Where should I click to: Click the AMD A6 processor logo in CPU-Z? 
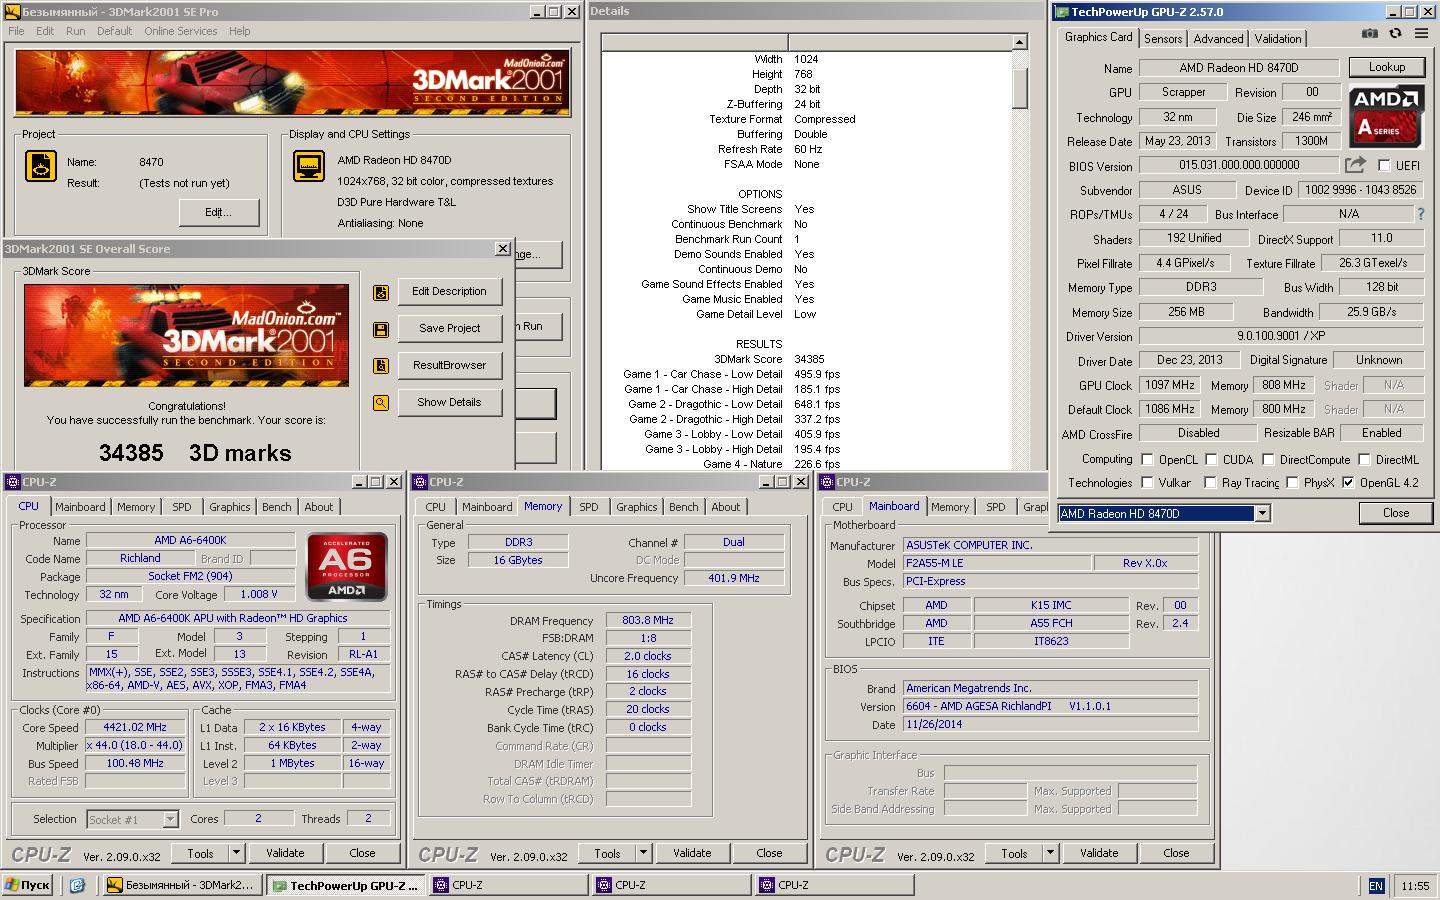click(347, 566)
